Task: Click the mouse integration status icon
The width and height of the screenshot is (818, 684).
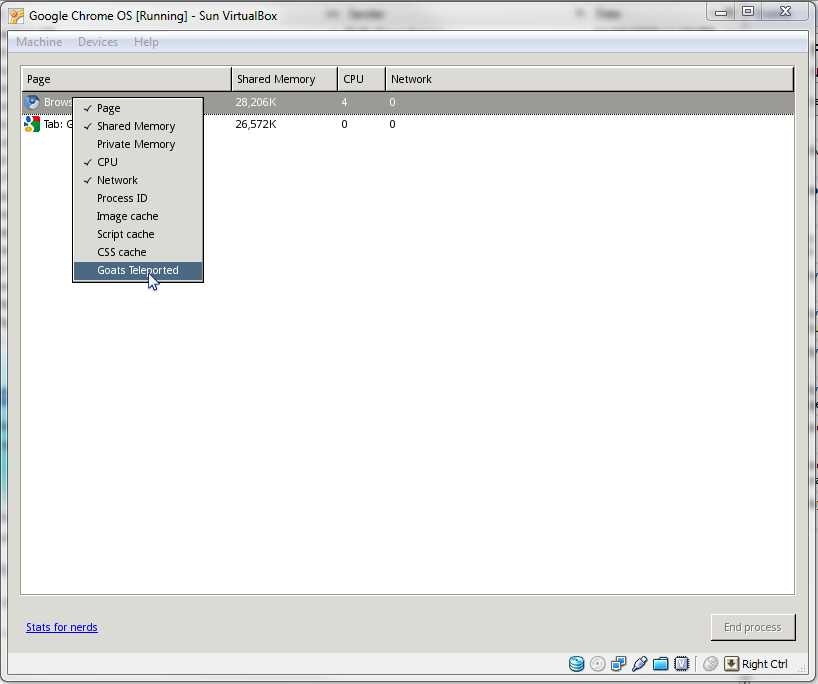Action: click(710, 664)
